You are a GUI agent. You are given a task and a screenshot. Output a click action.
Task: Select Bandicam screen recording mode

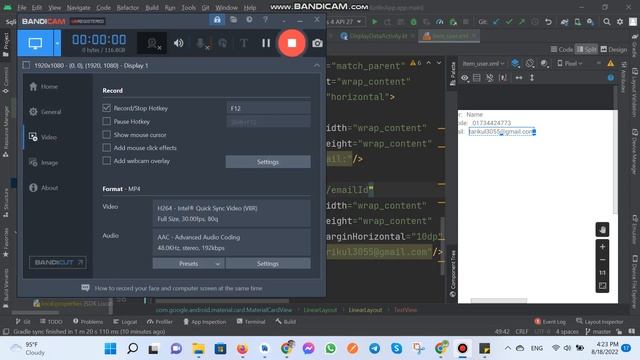[35, 43]
